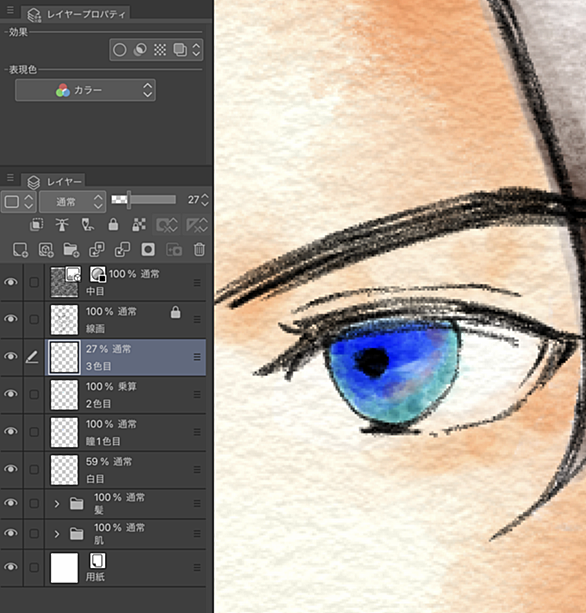Click apply mask to layer icon

coord(174,249)
